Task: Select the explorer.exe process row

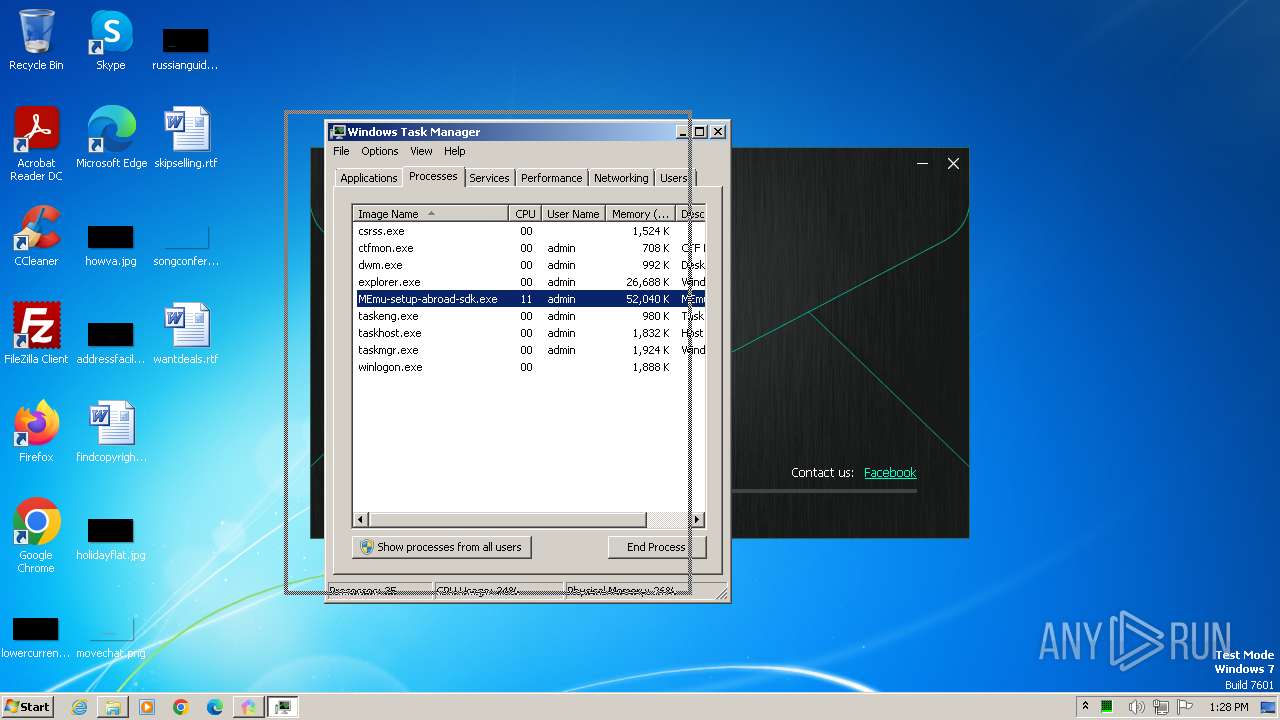Action: (530, 282)
